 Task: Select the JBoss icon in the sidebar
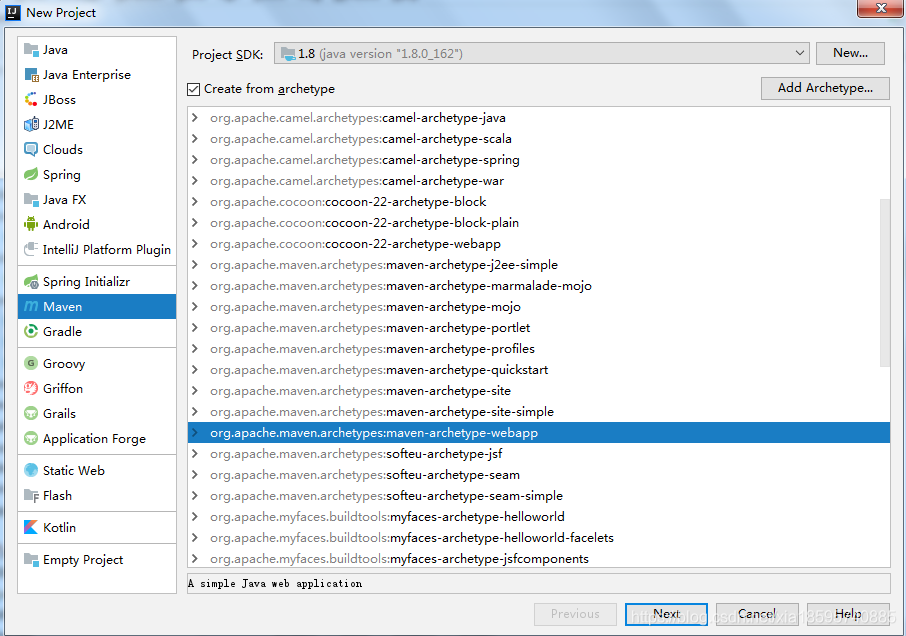(x=31, y=99)
